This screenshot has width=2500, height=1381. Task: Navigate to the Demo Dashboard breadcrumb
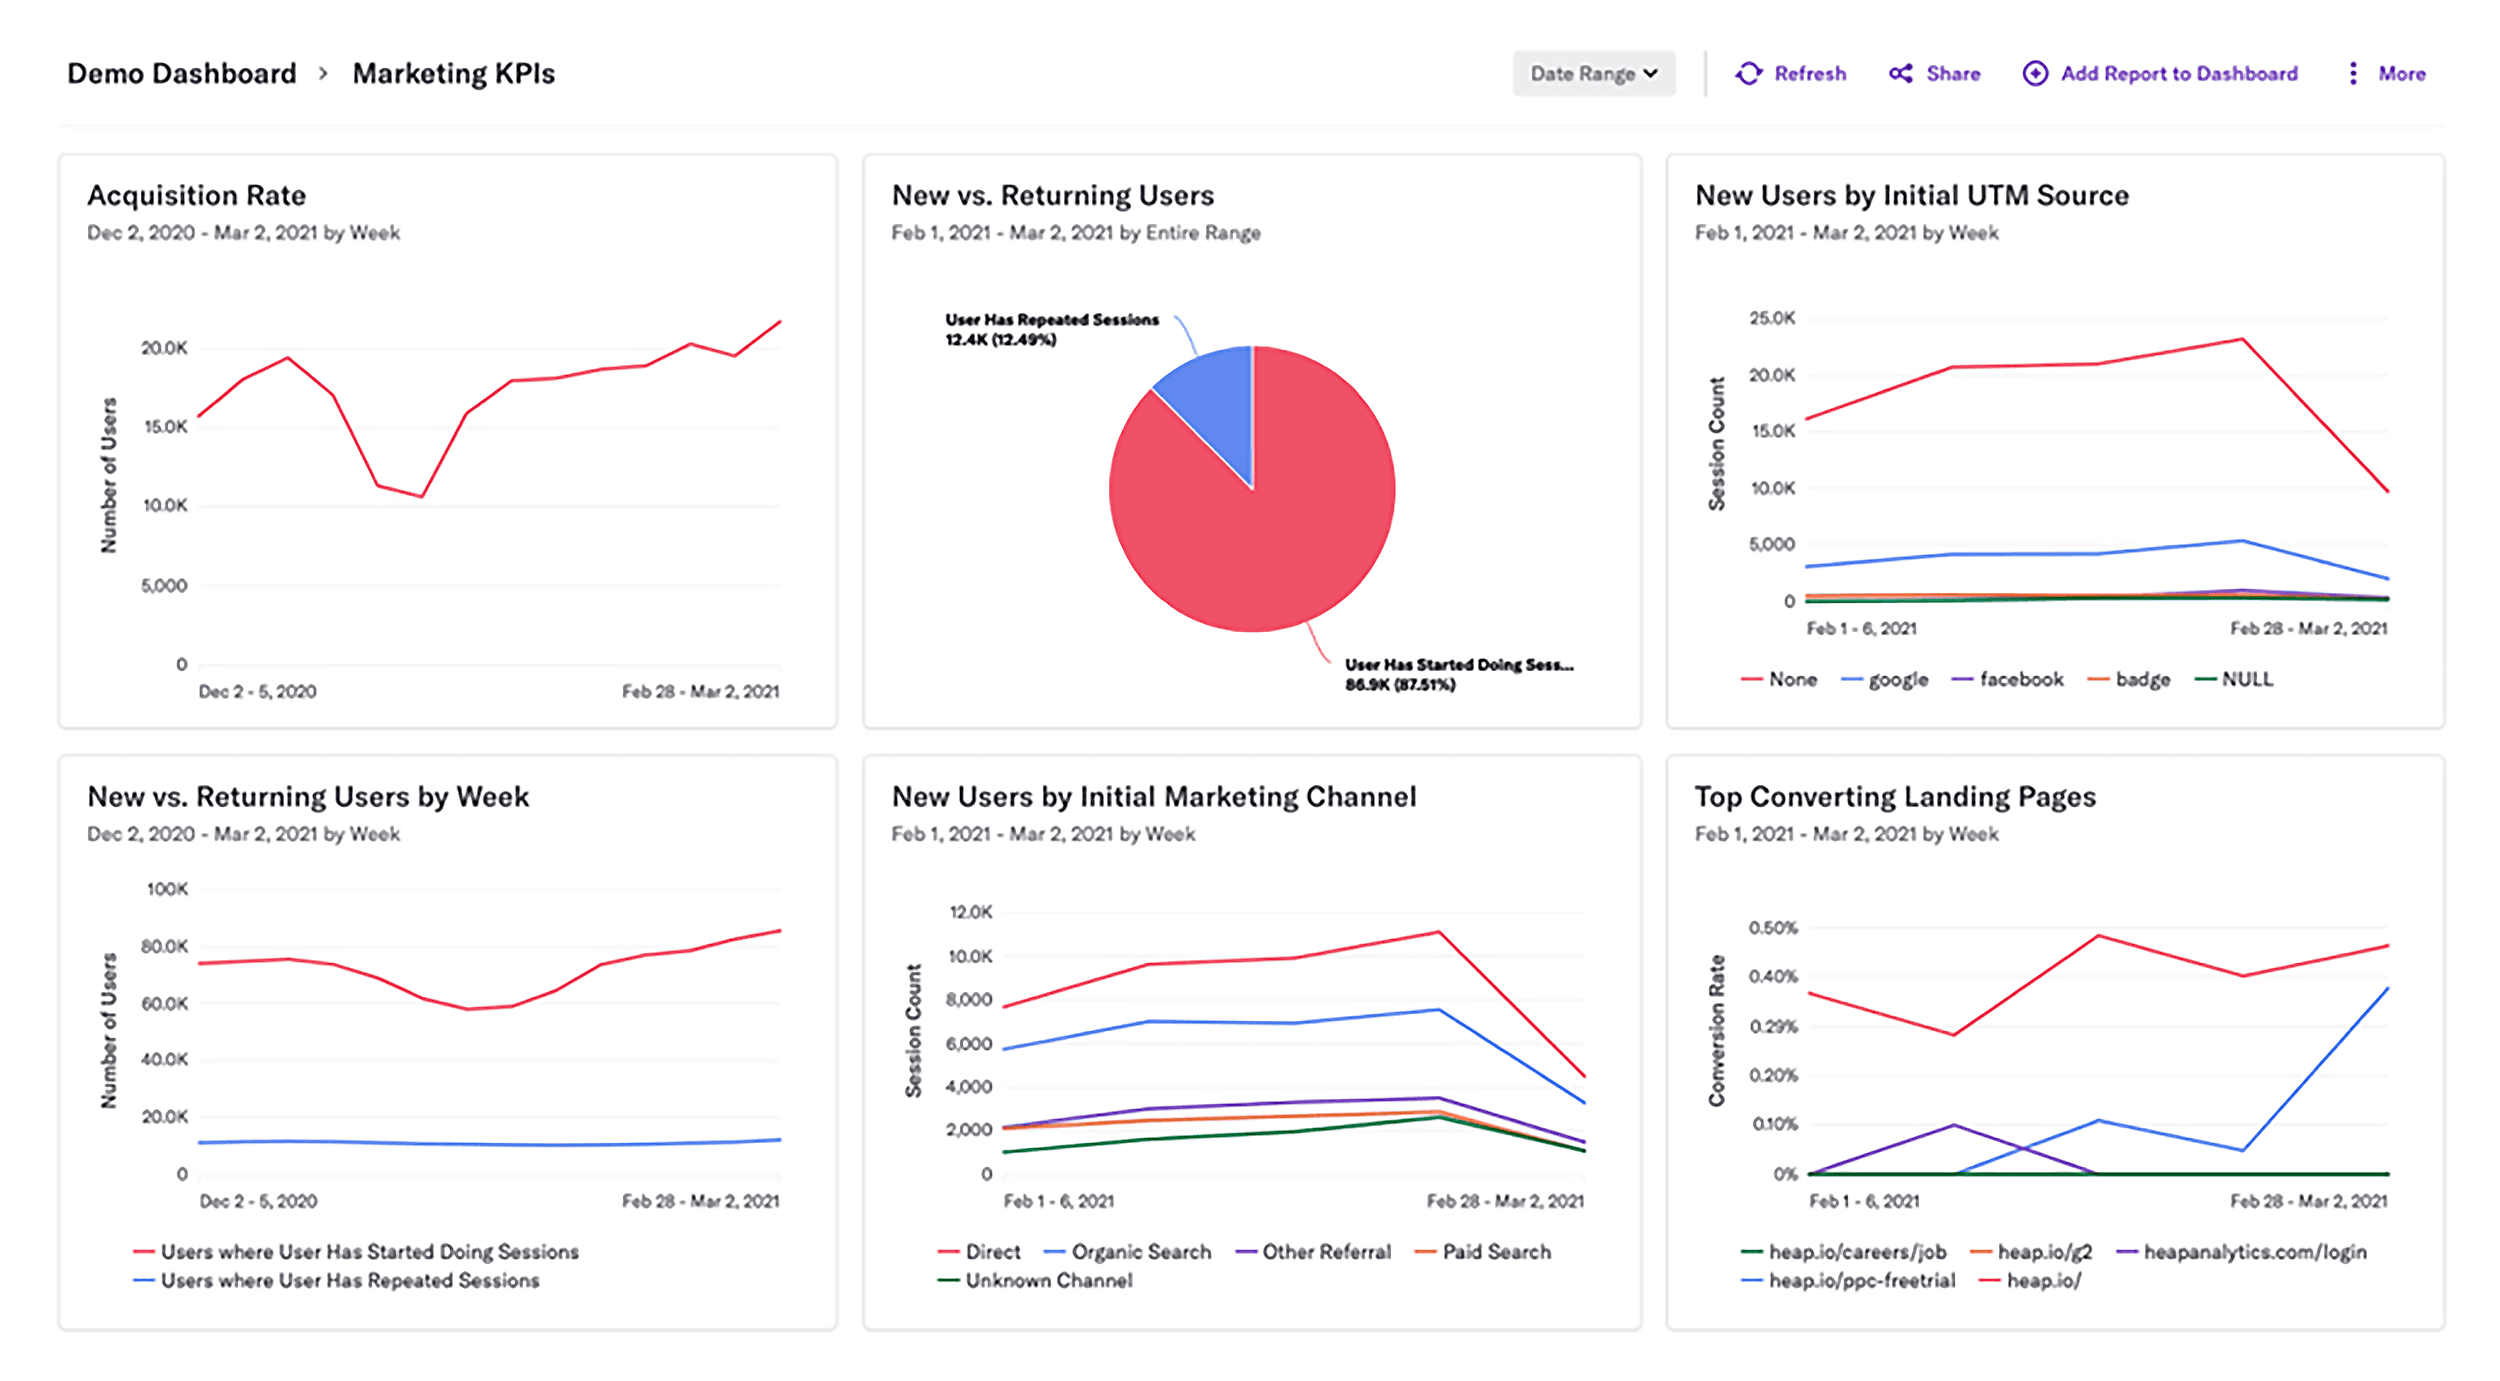tap(181, 72)
